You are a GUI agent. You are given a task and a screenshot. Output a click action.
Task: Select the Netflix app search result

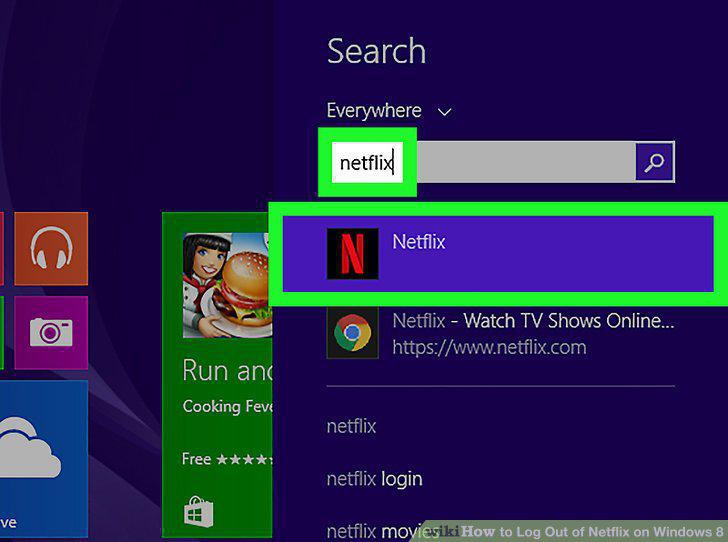(498, 254)
